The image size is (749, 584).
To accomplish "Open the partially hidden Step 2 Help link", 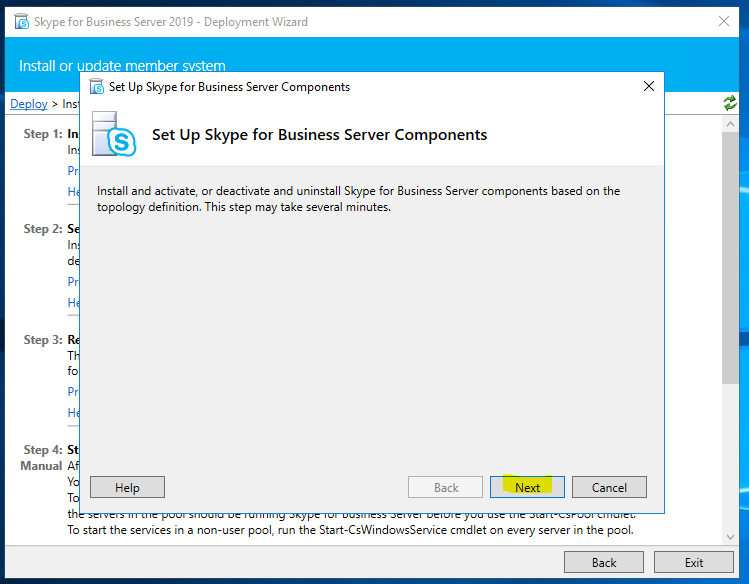I will [x=73, y=302].
